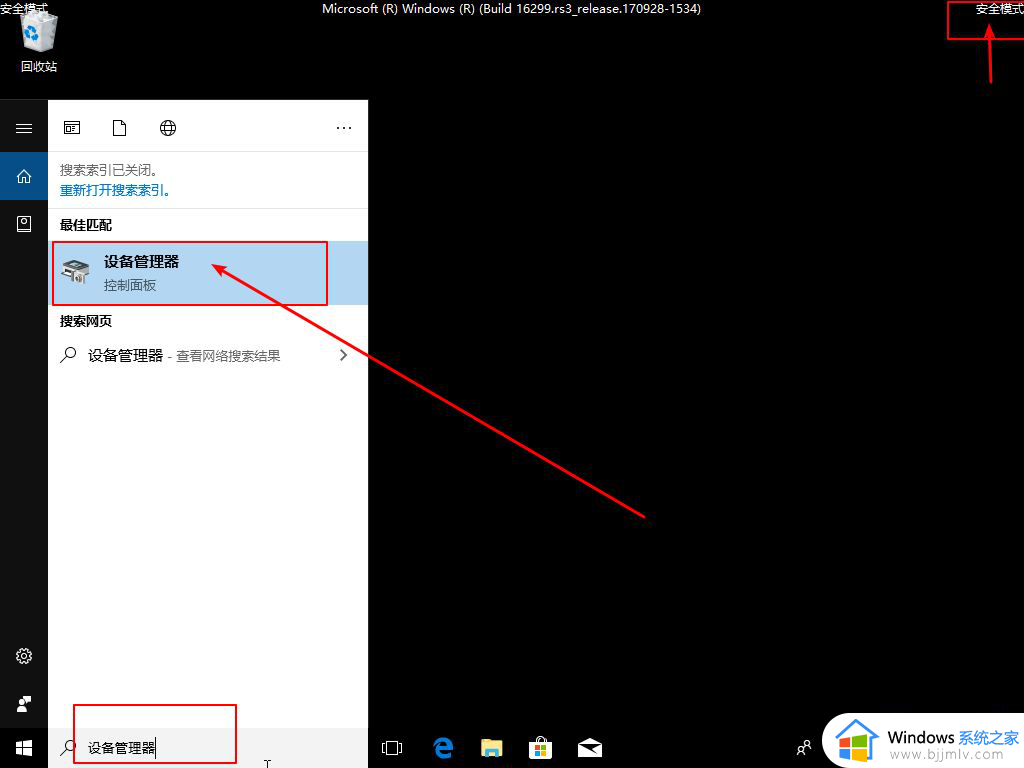Screen dimensions: 1024x768
Task: Select the 设备管理器 web search suggestion
Action: coord(208,355)
